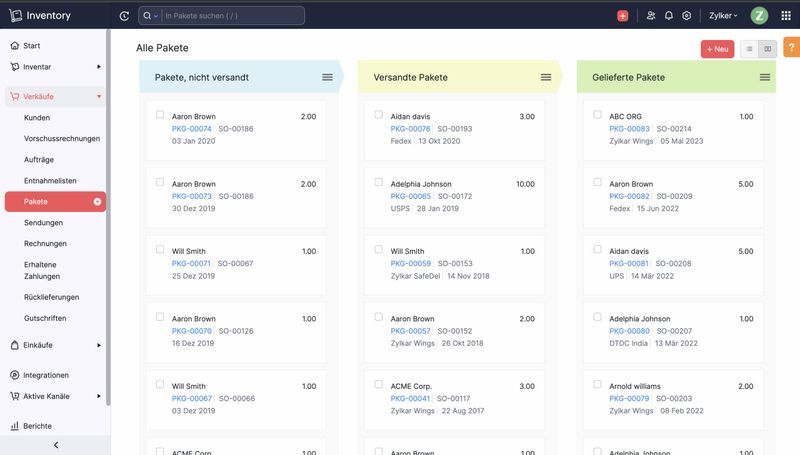Open Aufträge in the sidebar
800x455 pixels.
point(39,159)
